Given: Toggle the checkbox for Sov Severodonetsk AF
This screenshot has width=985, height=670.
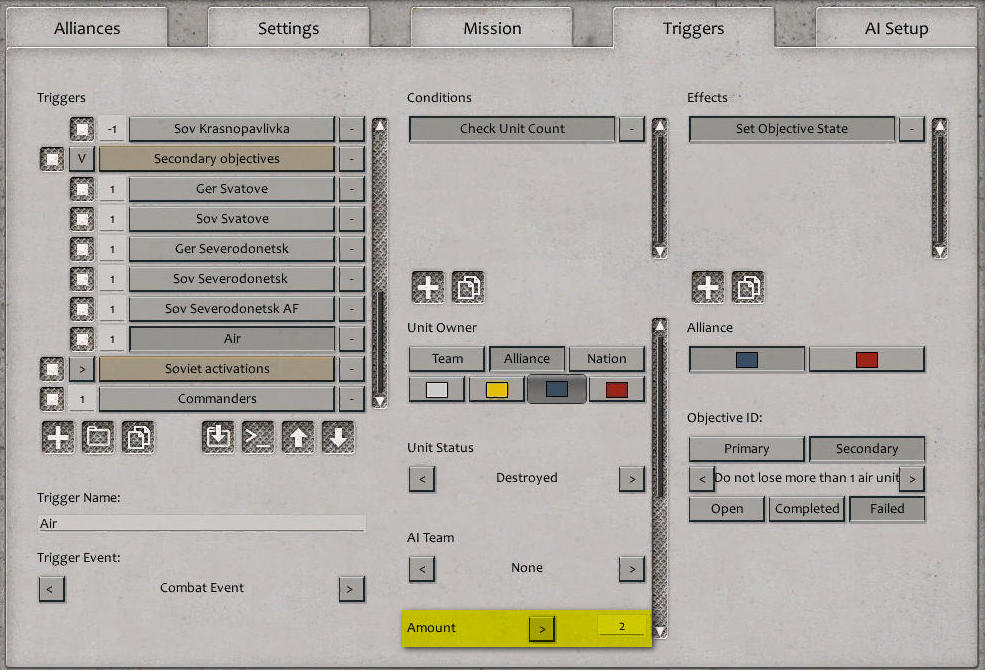Looking at the screenshot, I should (82, 309).
